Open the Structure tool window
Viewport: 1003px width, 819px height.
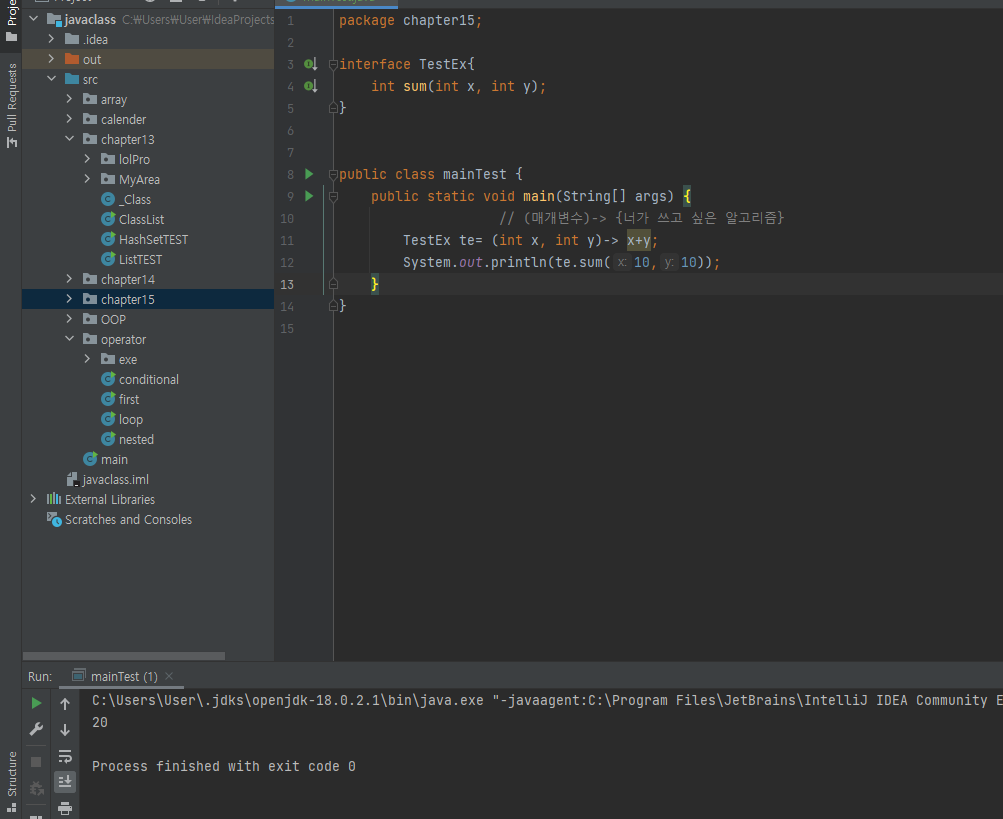[12, 782]
